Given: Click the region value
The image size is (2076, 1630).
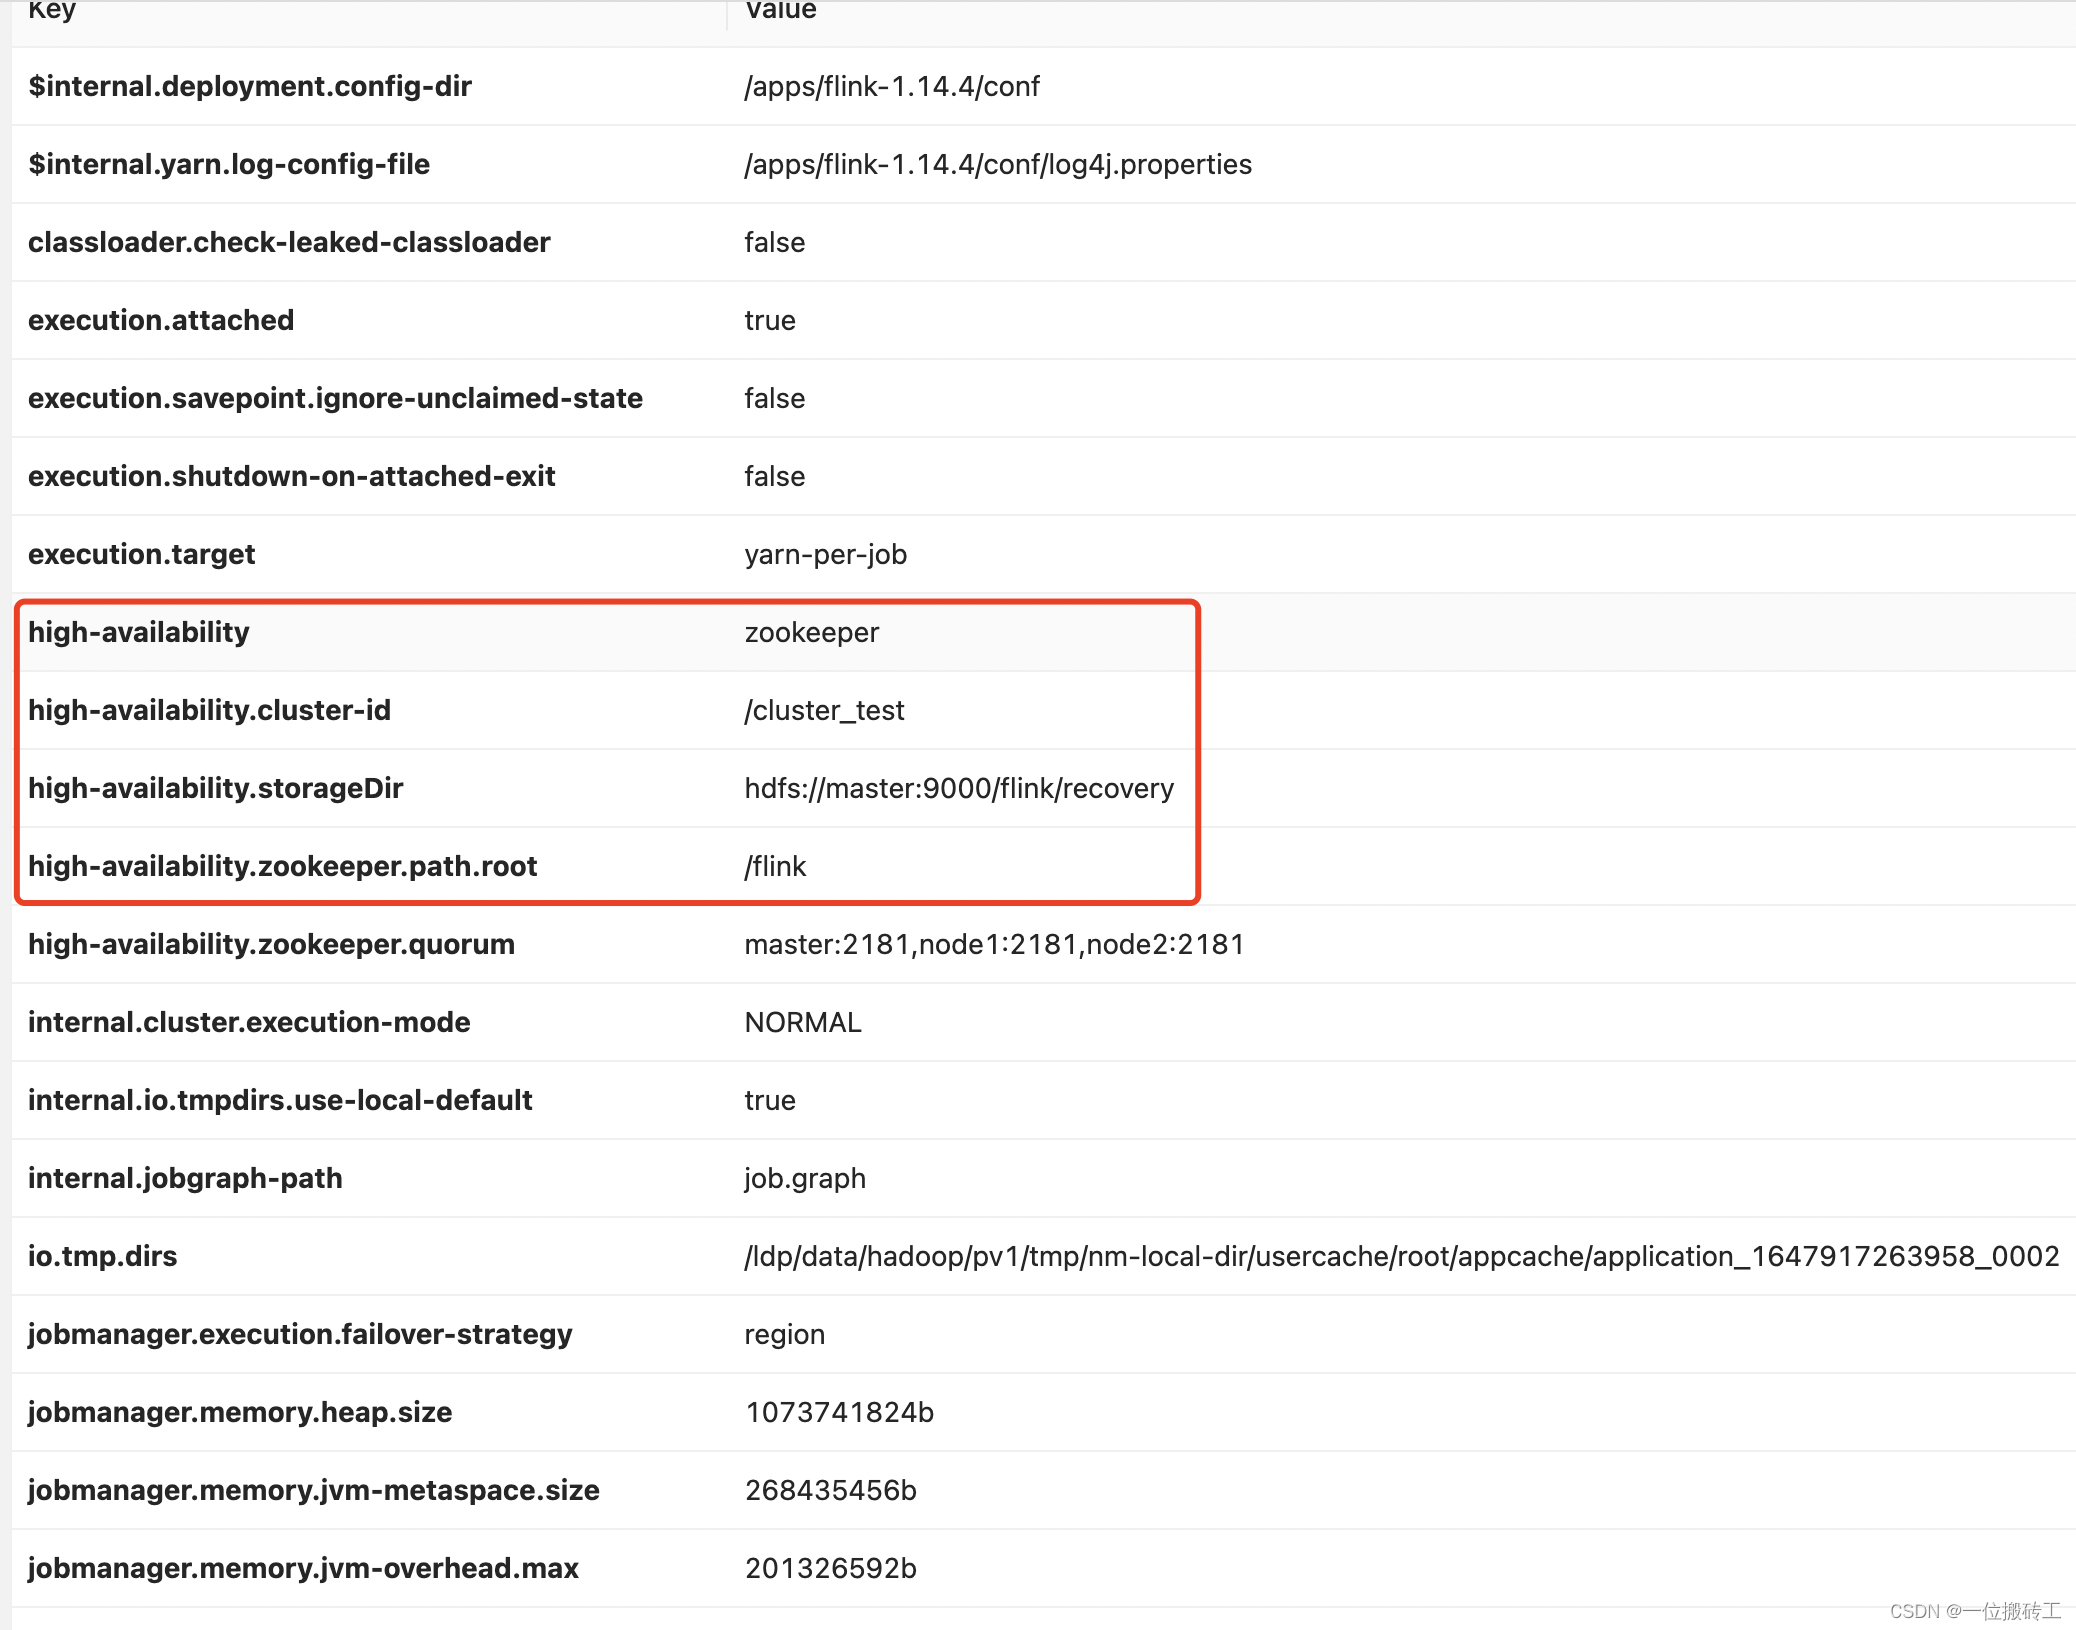Looking at the screenshot, I should click(785, 1334).
